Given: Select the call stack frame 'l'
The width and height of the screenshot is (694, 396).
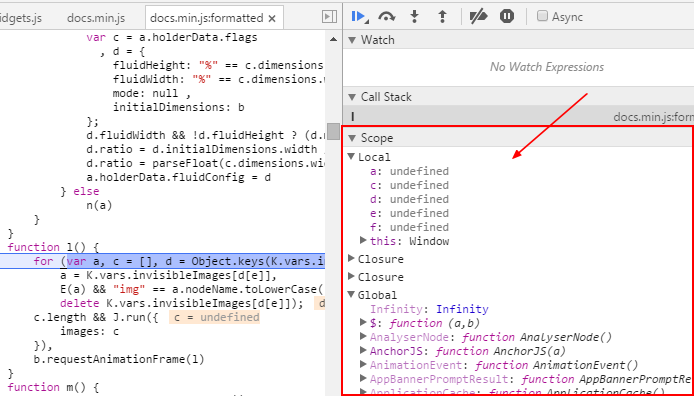Looking at the screenshot, I should click(518, 117).
